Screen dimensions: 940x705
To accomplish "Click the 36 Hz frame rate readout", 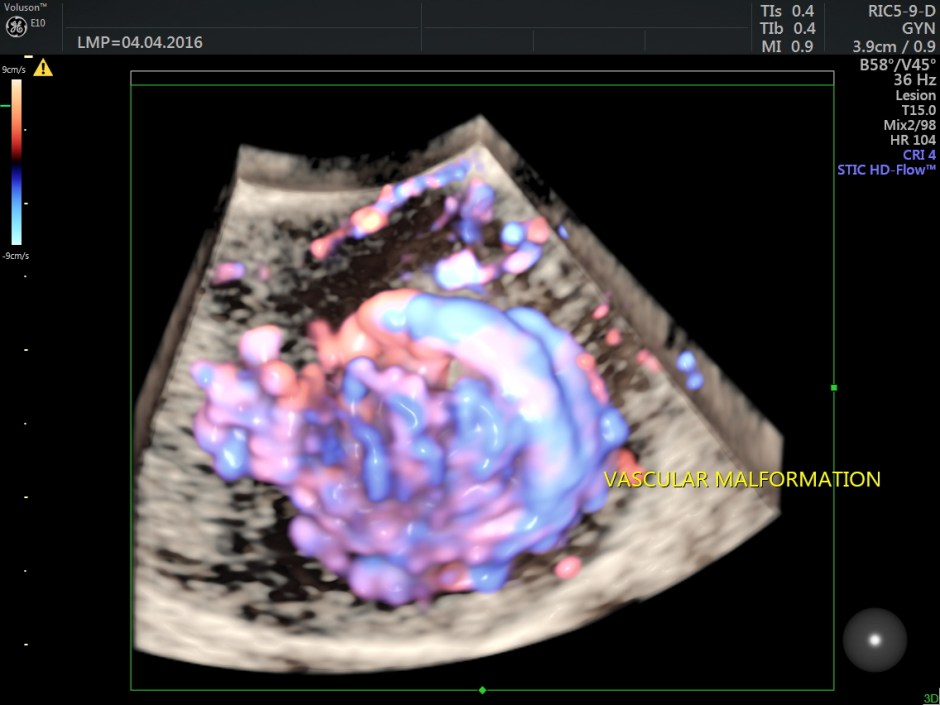I will pos(915,80).
